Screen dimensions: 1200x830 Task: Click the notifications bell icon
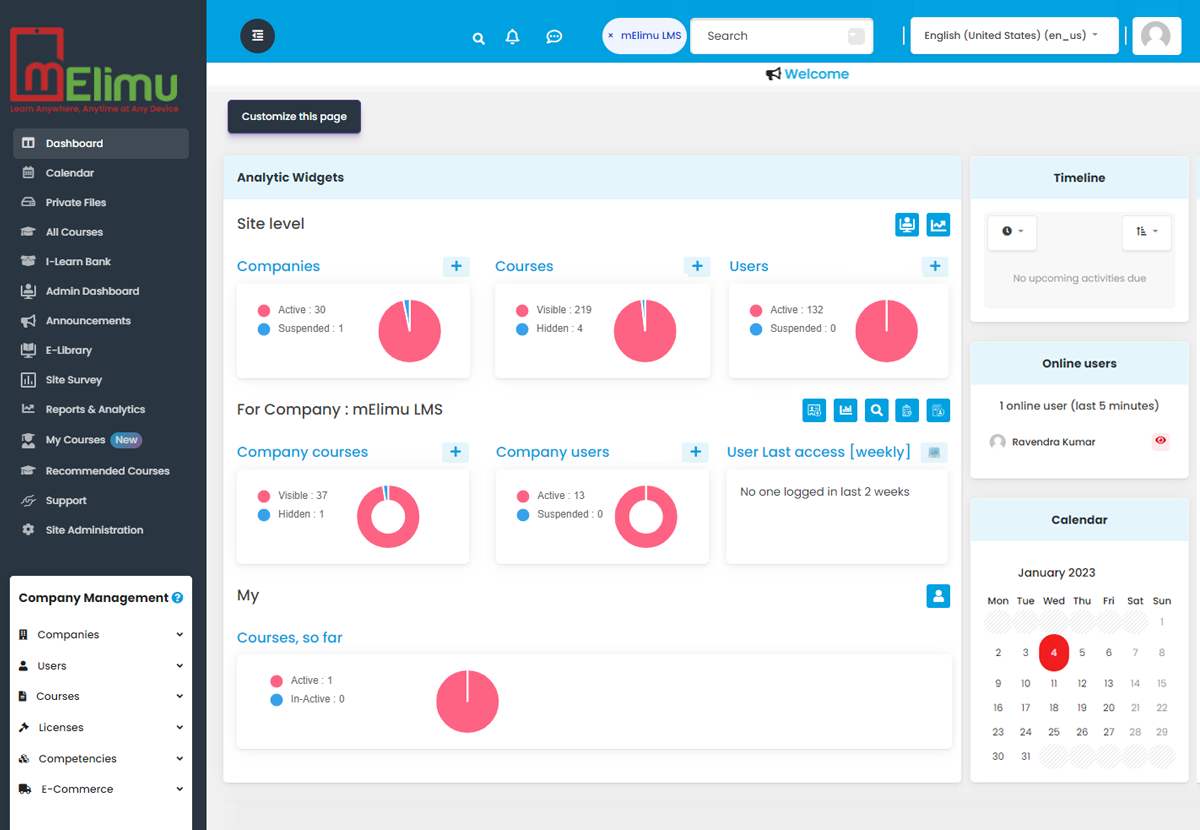point(513,37)
